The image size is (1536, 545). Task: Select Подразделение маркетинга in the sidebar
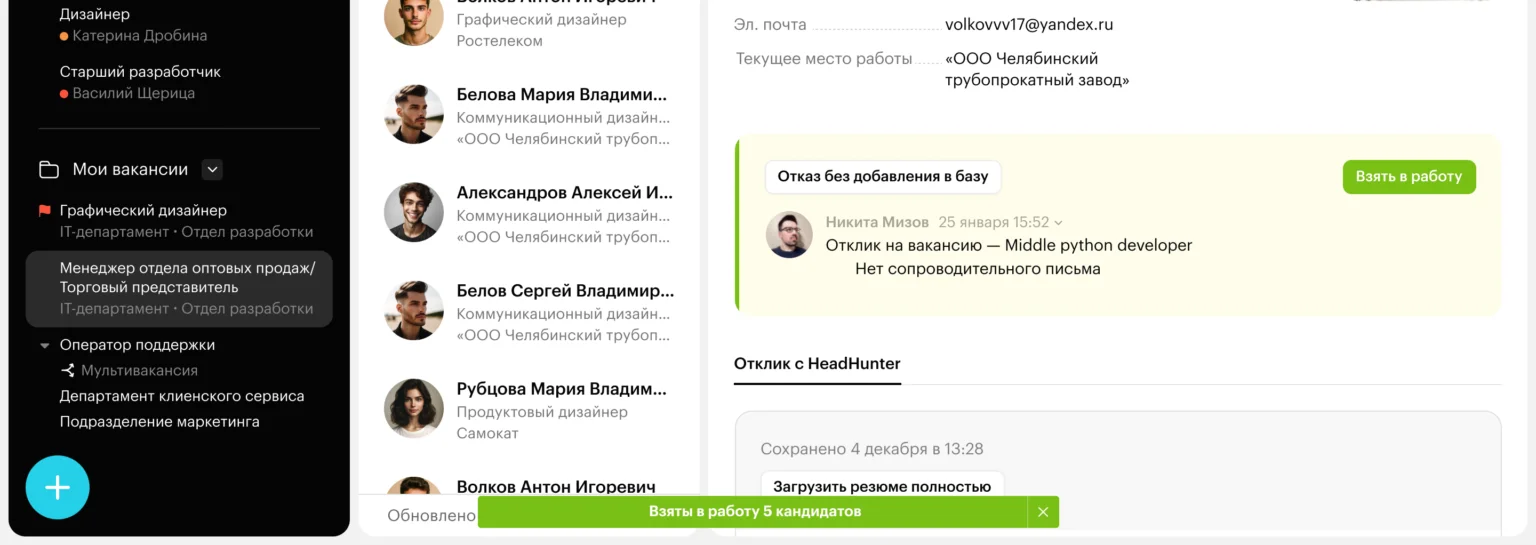pyautogui.click(x=159, y=422)
